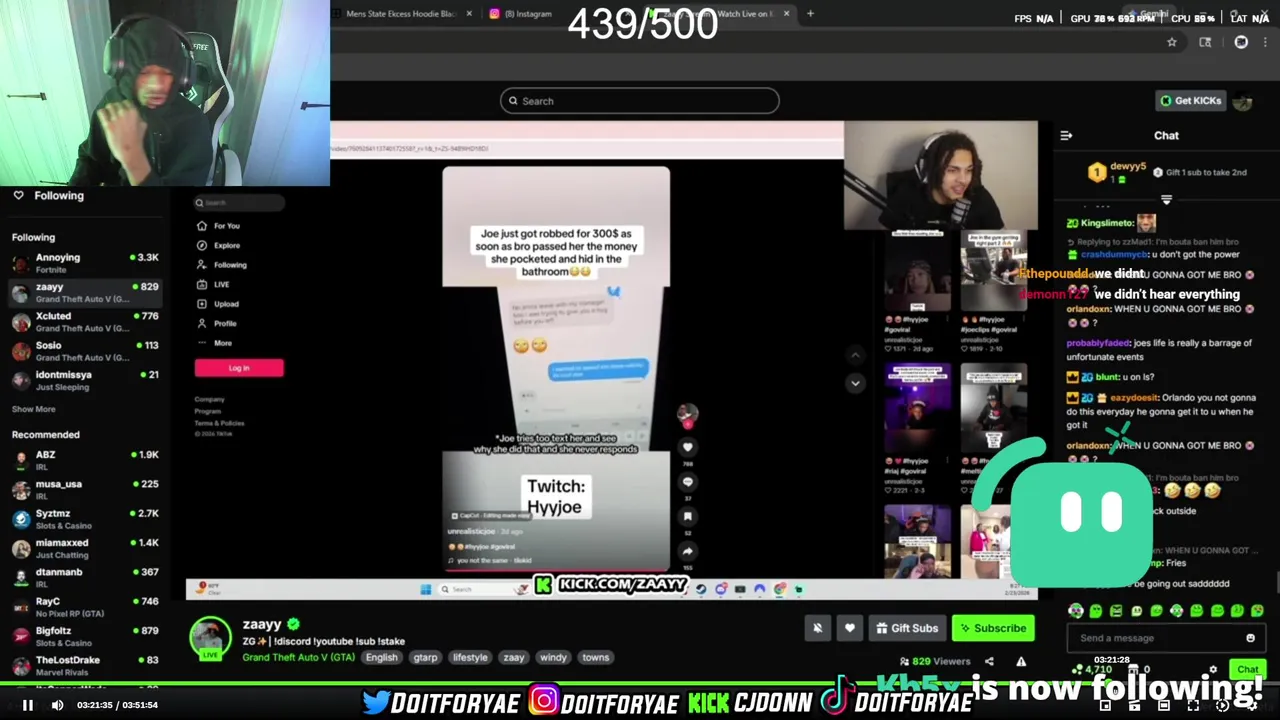Viewport: 1280px width, 720px height.
Task: Expand the chat leaderboard chevron
Action: pyautogui.click(x=1166, y=200)
